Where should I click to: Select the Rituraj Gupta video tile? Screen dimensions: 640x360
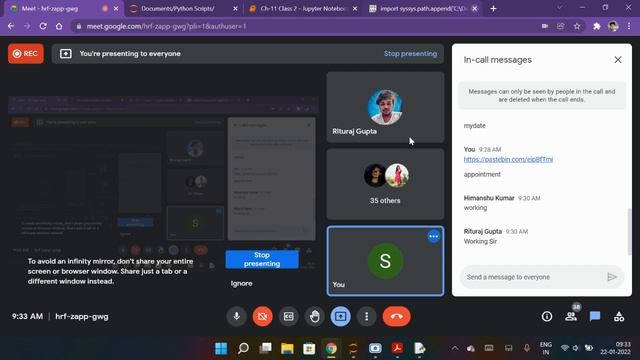tap(385, 107)
